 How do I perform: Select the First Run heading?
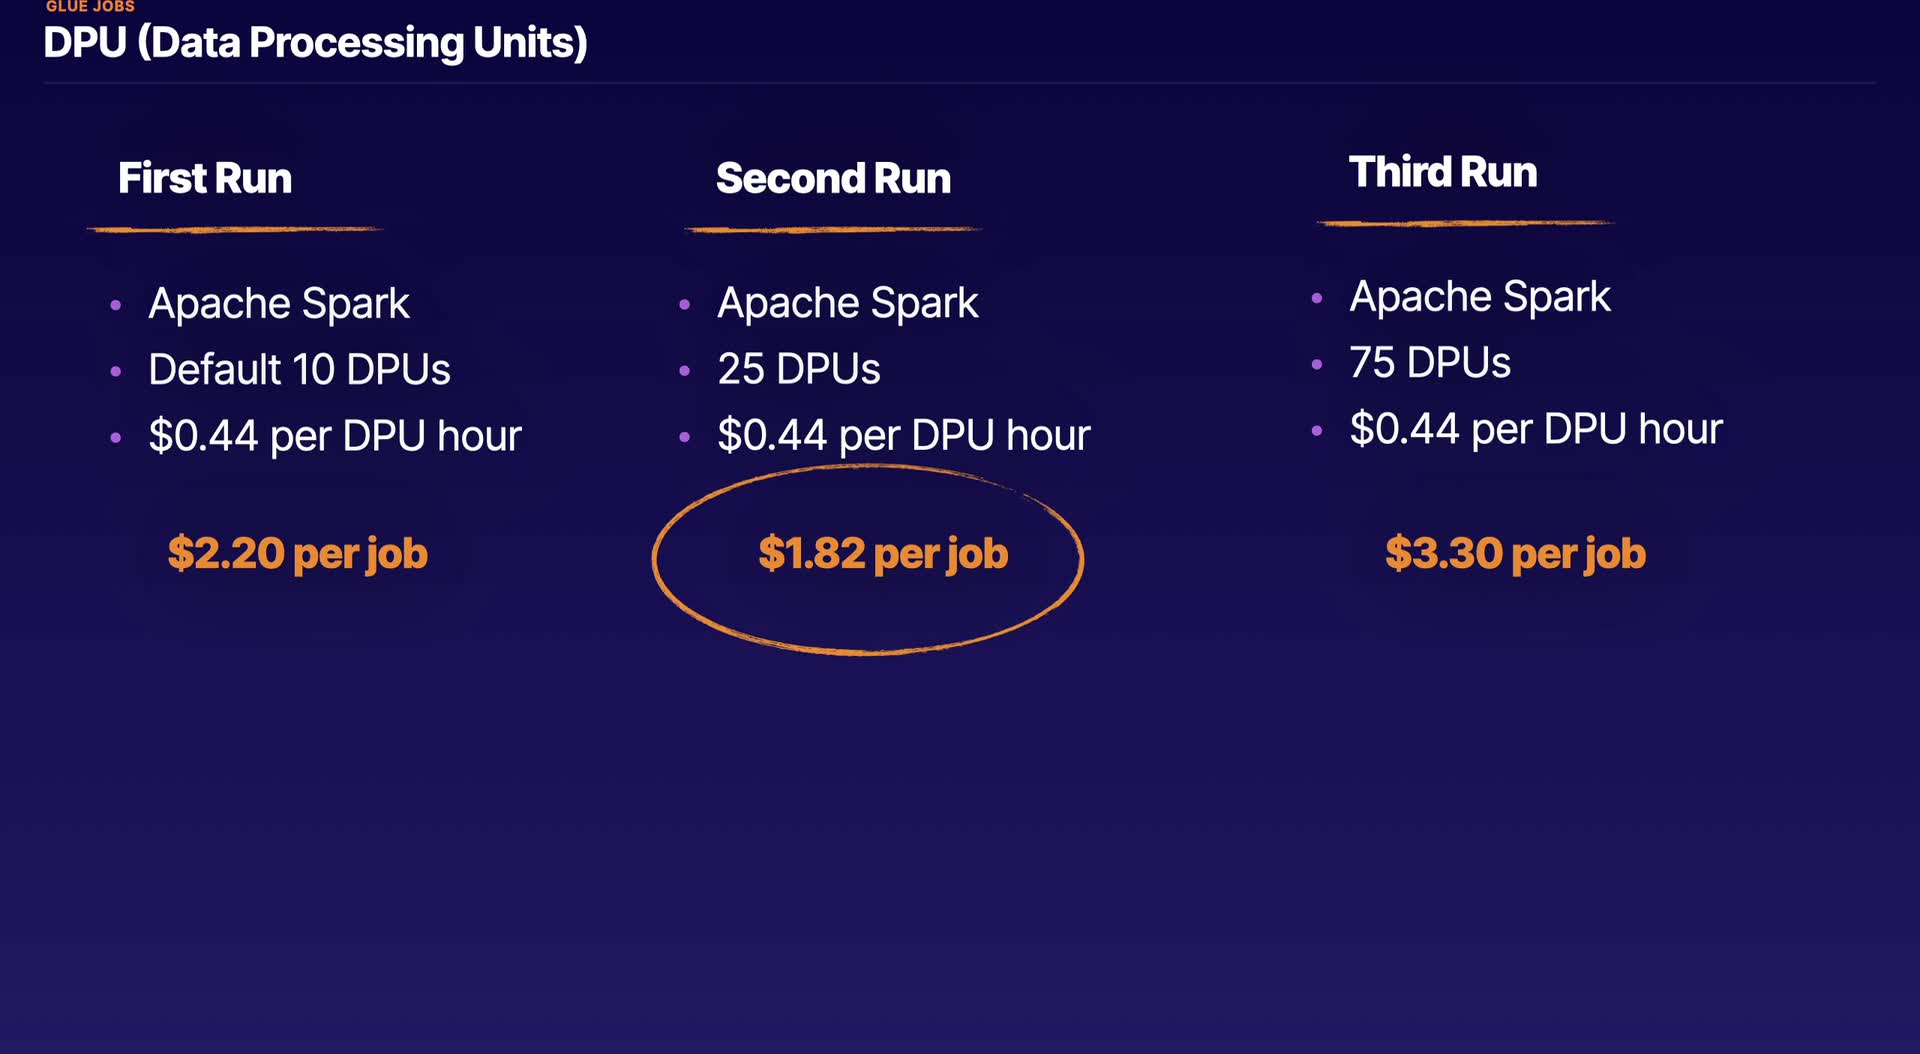click(x=205, y=178)
